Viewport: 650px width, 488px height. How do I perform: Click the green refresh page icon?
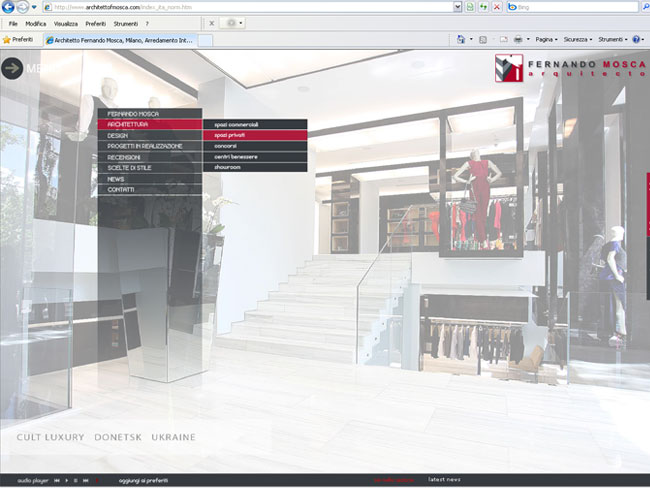pos(483,7)
